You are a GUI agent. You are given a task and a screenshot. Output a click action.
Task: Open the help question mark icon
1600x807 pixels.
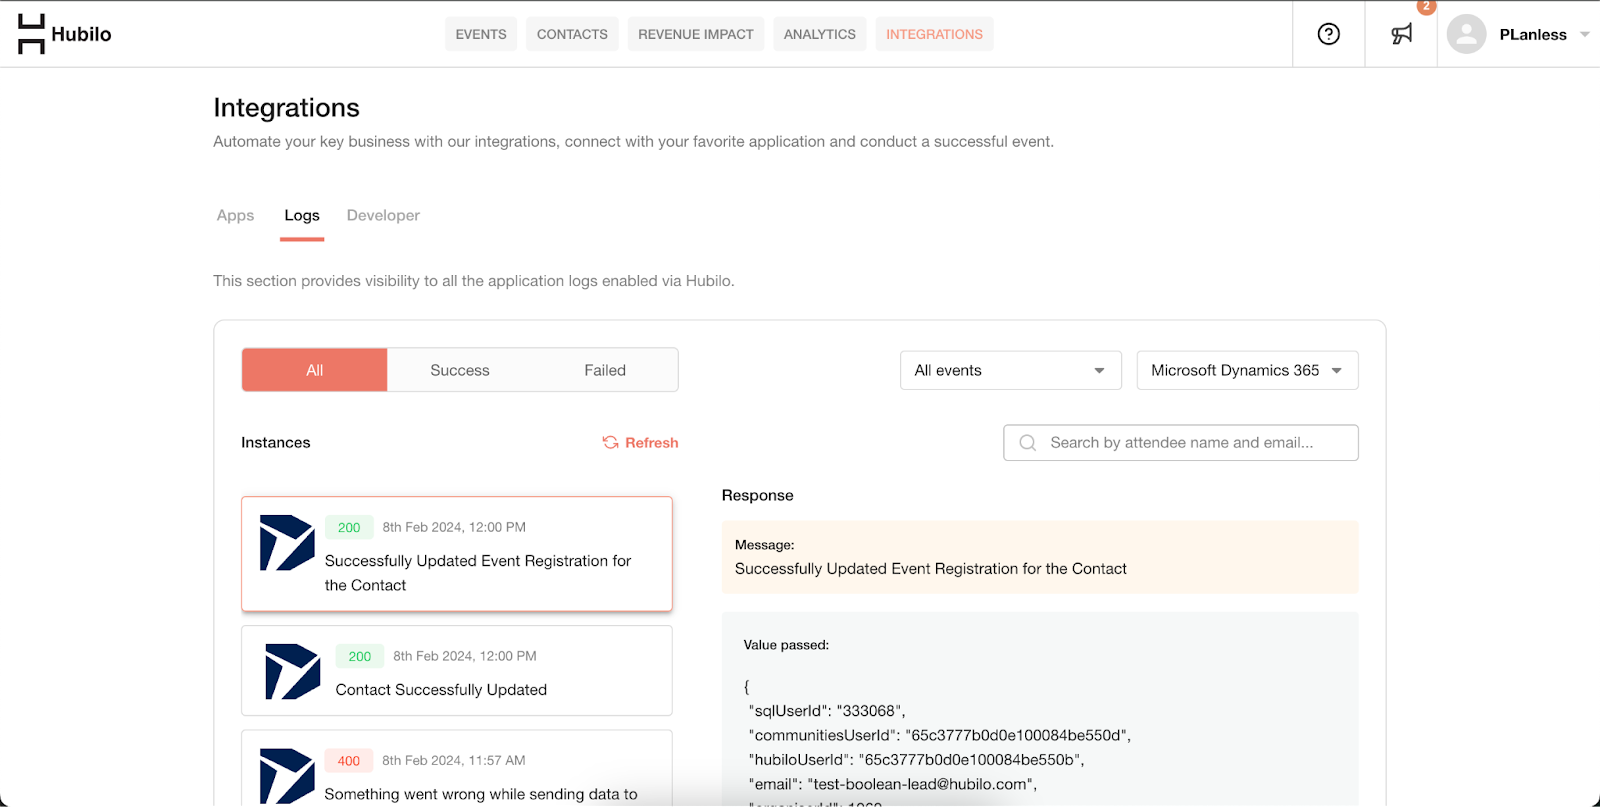click(x=1328, y=34)
